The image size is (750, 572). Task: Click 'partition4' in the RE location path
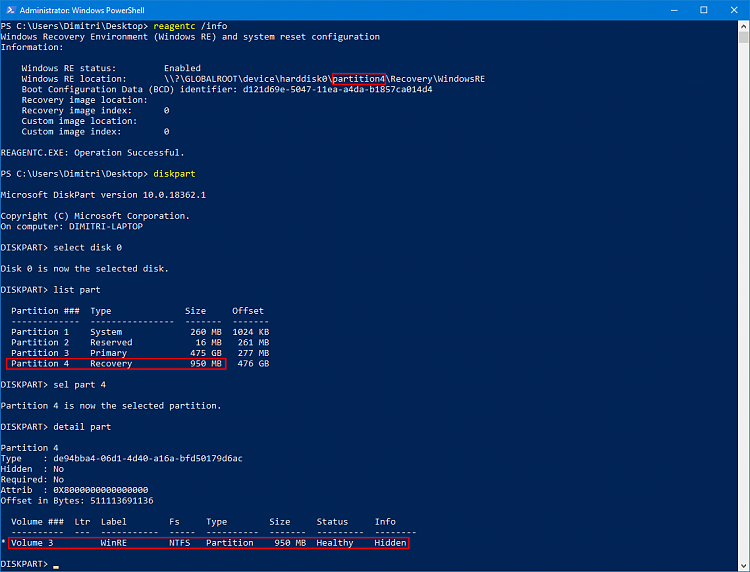click(359, 78)
